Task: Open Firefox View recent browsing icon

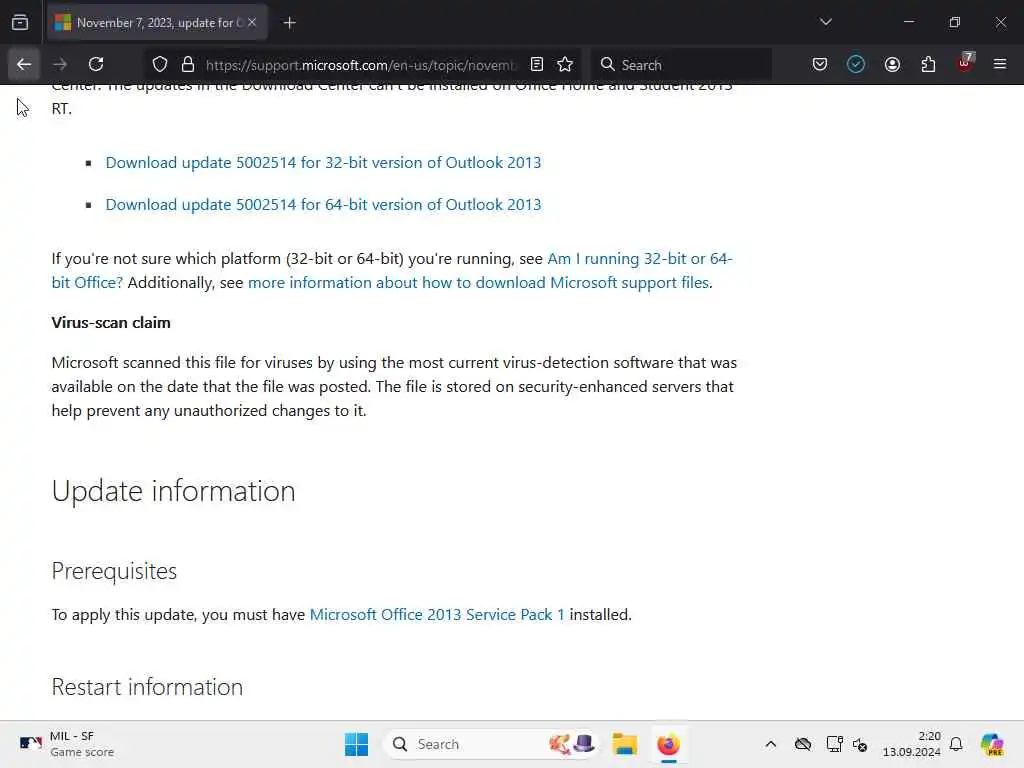Action: [x=20, y=23]
